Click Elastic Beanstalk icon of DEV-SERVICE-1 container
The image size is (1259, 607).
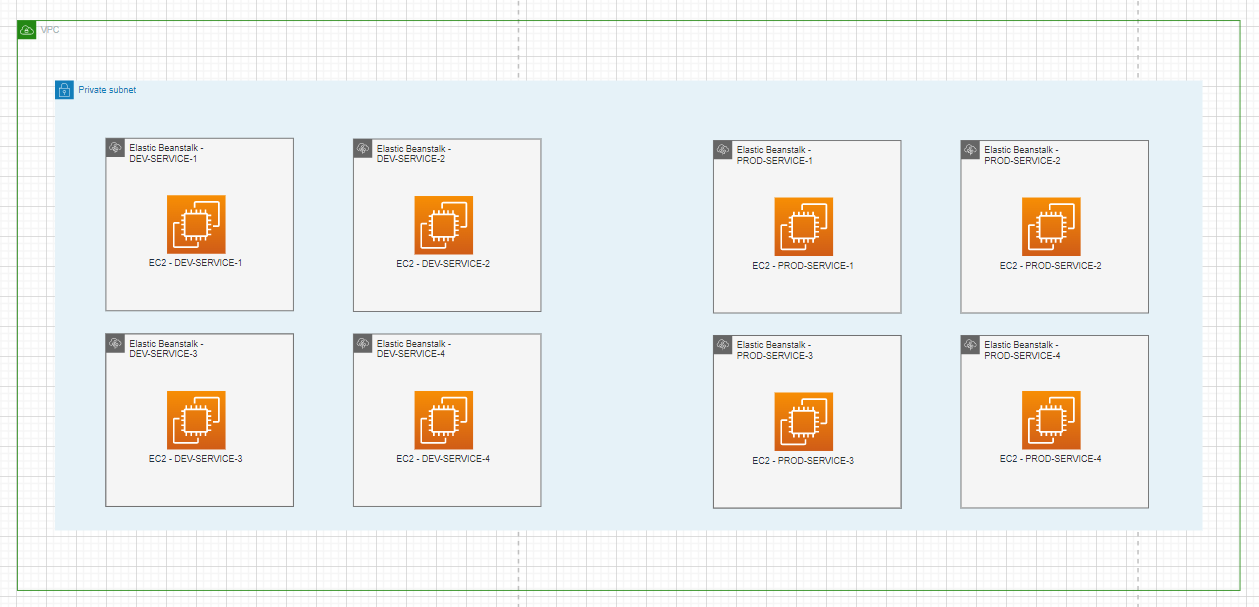pyautogui.click(x=115, y=147)
